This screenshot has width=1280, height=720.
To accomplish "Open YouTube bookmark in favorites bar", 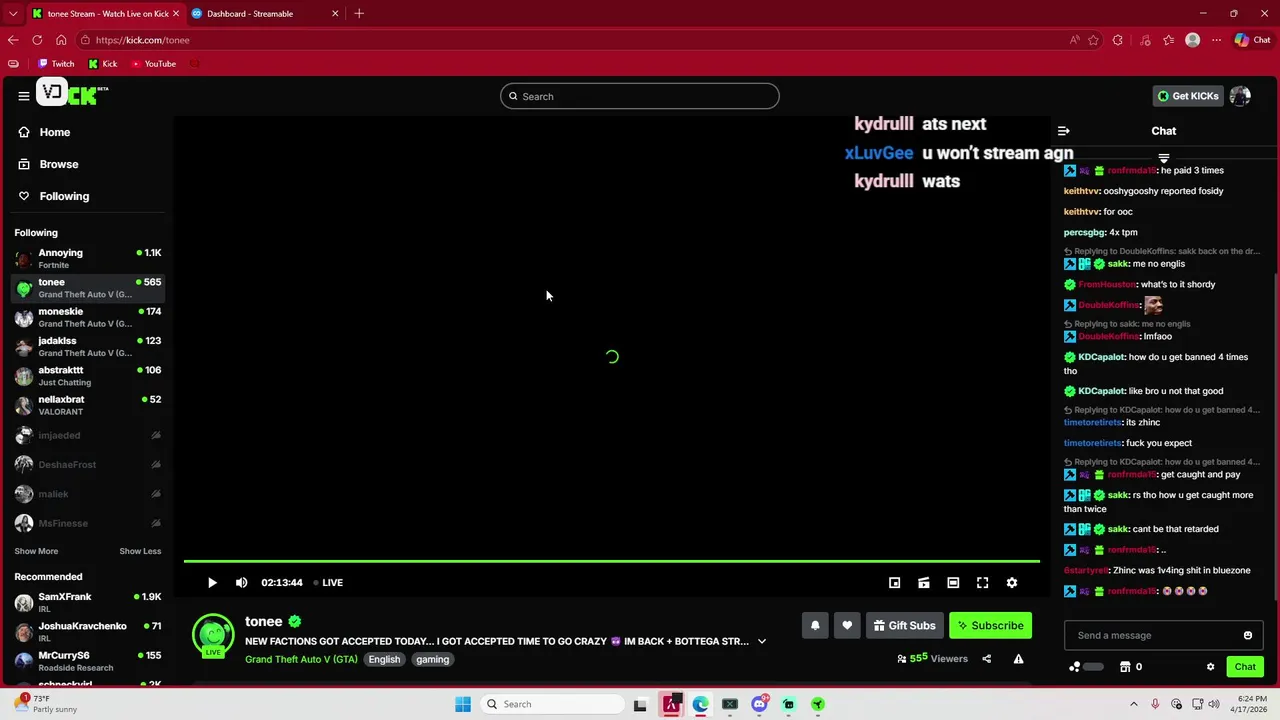I will pos(154,64).
